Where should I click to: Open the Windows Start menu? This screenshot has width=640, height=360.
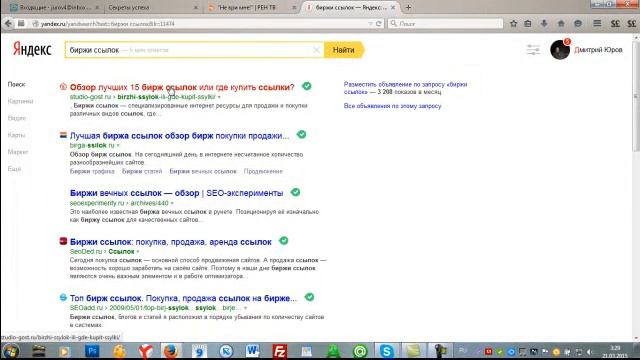[11, 351]
